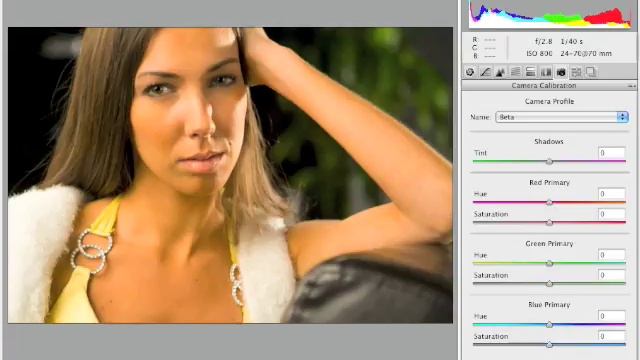Click the portrait photo in the preview

230,175
